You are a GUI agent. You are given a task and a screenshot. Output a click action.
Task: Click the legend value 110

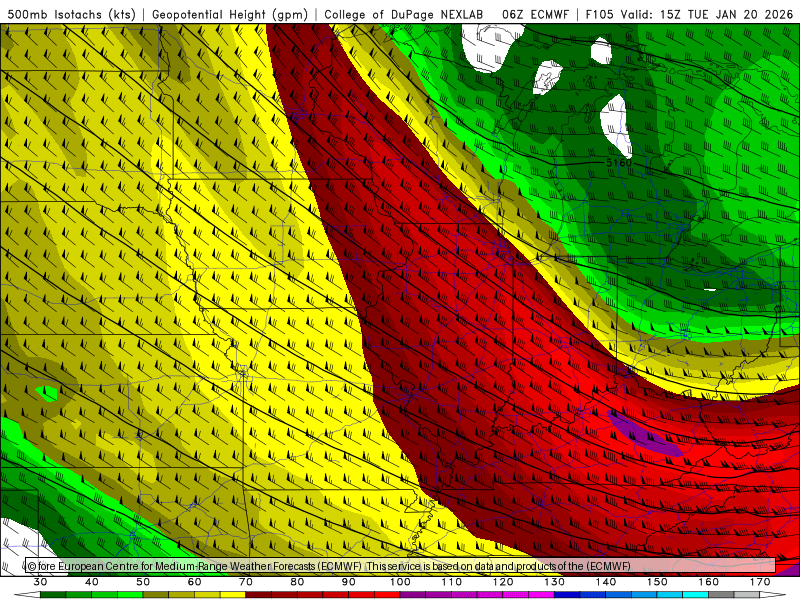pos(452,582)
